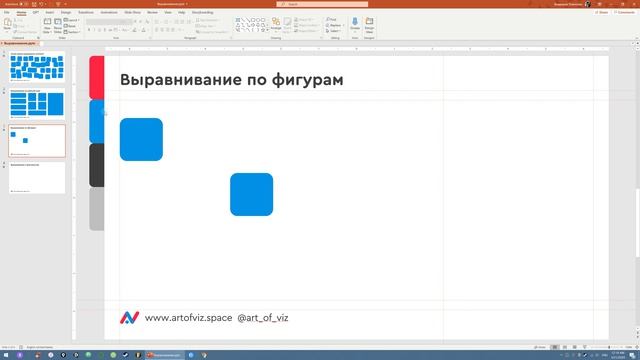Switch to the Slide Show ribbon tab
The image size is (640, 360).
[132, 13]
